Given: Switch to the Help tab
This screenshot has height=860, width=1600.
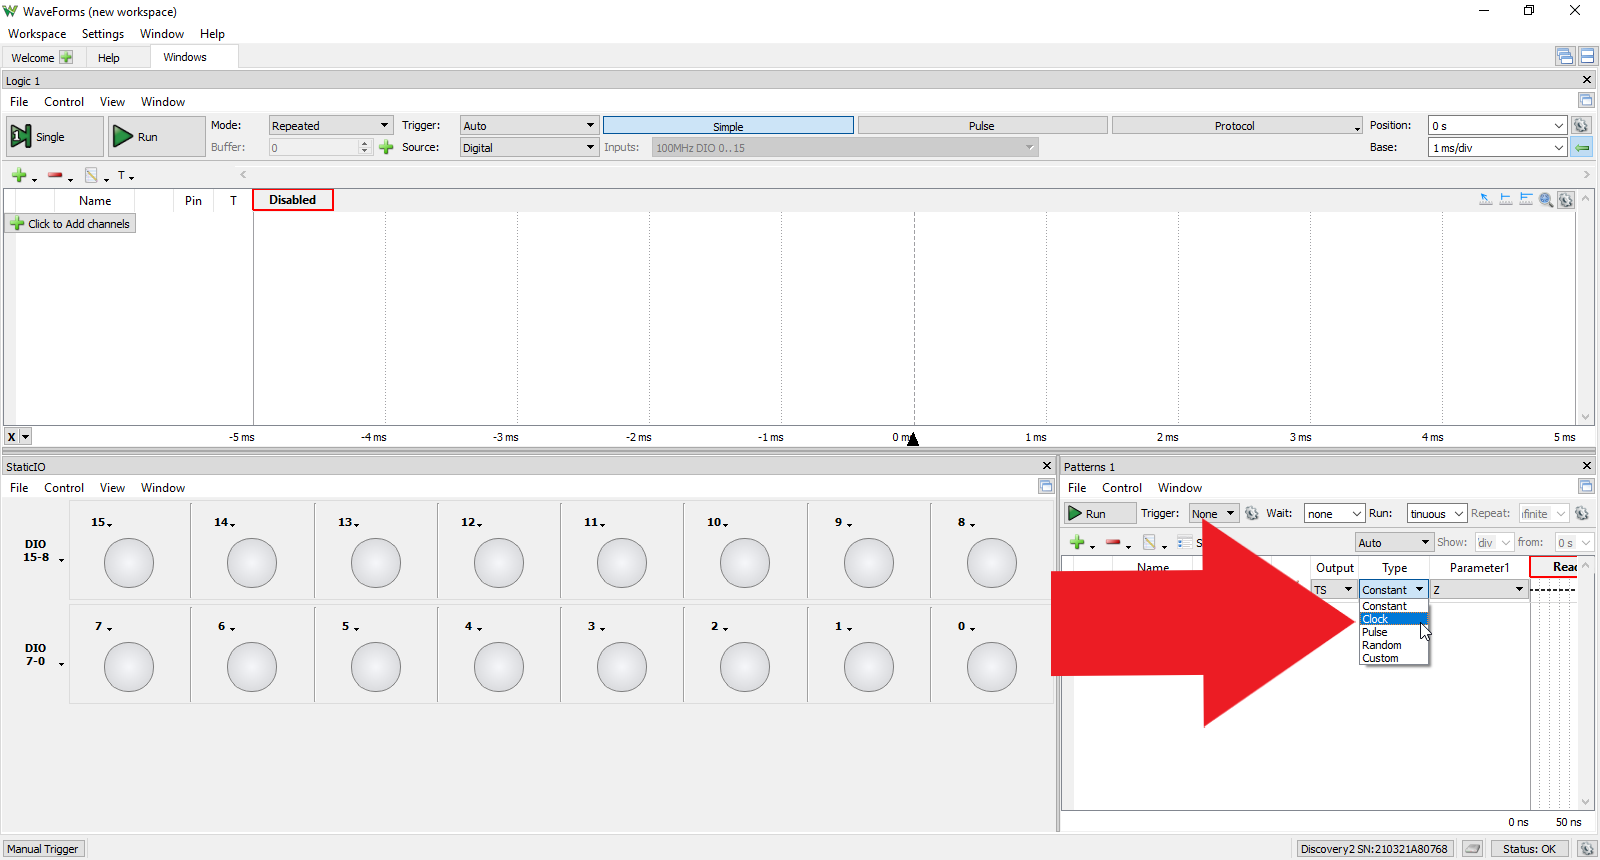Looking at the screenshot, I should pyautogui.click(x=109, y=58).
